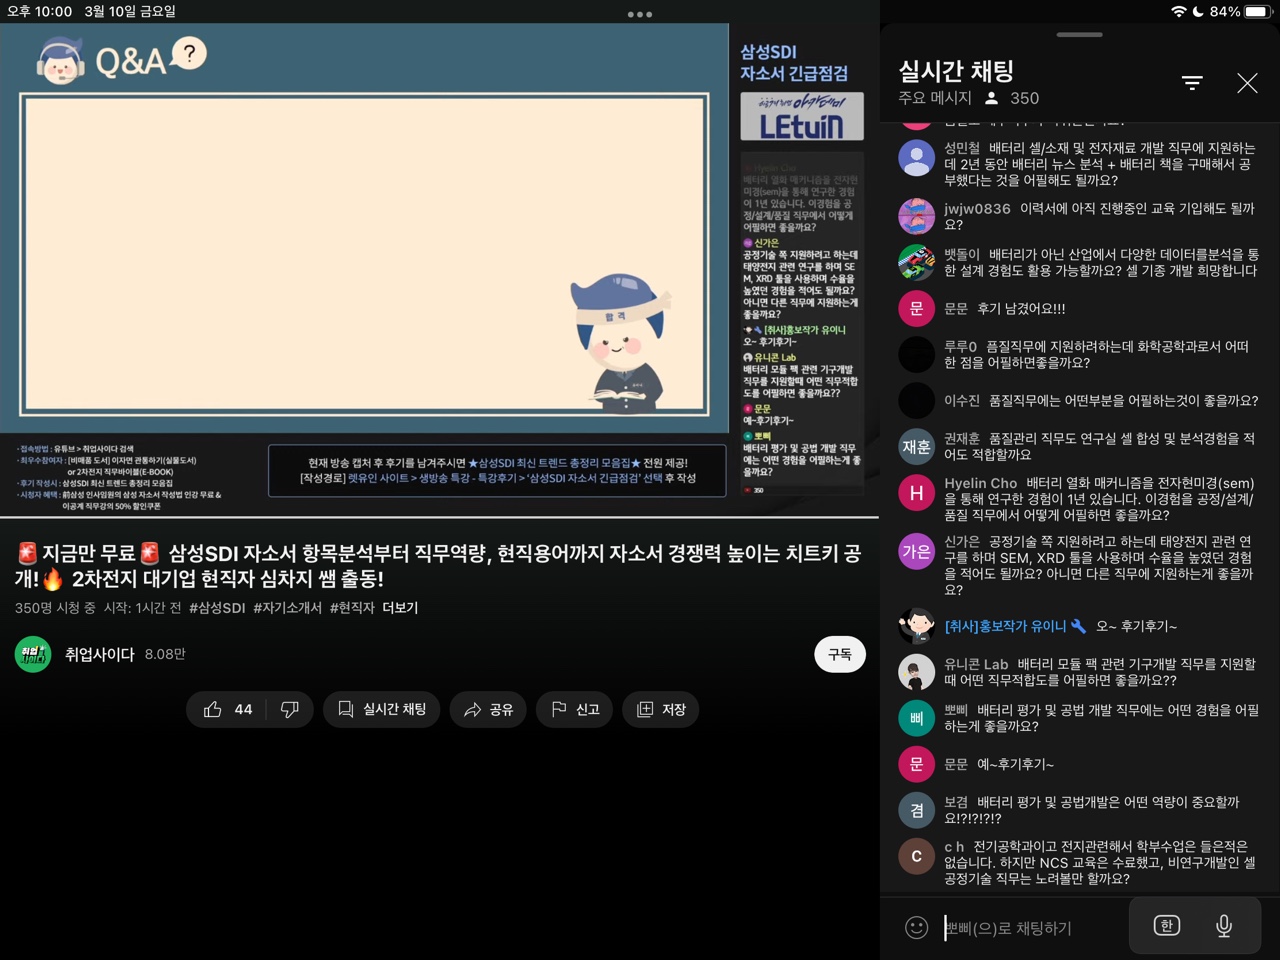Tap the Do Not Disturb moon icon
The image size is (1280, 960).
1198,11
